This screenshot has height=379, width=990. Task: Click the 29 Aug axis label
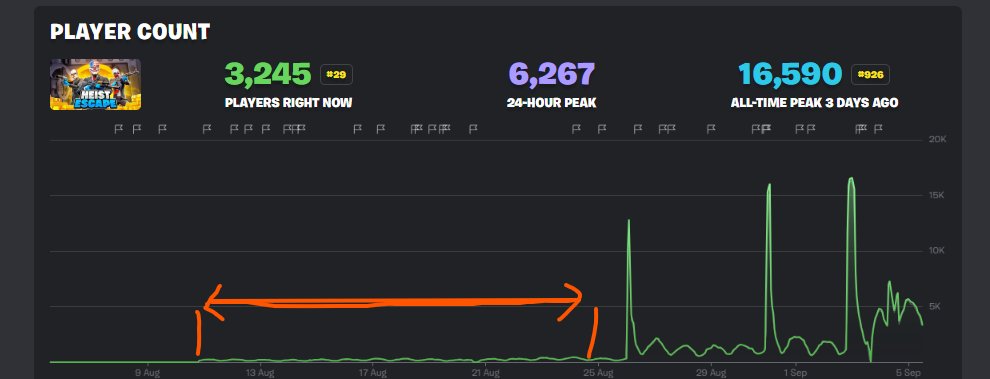pos(711,372)
